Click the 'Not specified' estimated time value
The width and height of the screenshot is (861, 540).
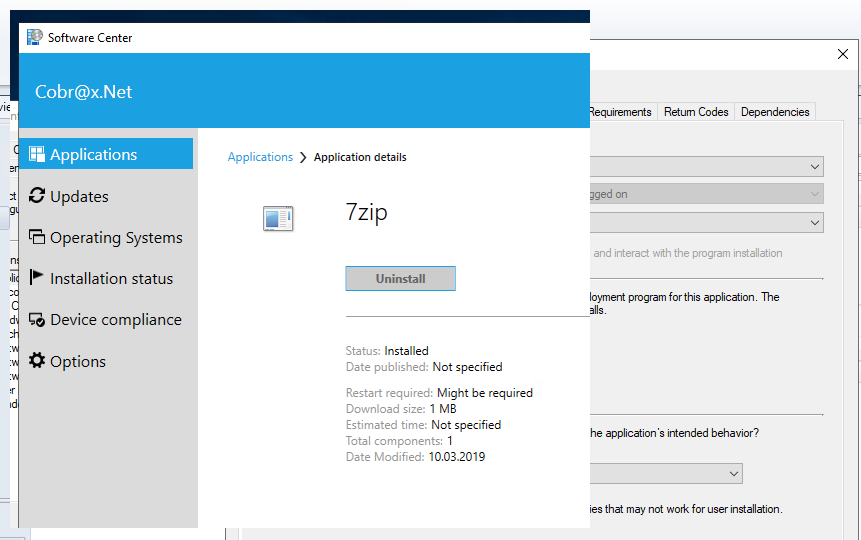pos(466,425)
